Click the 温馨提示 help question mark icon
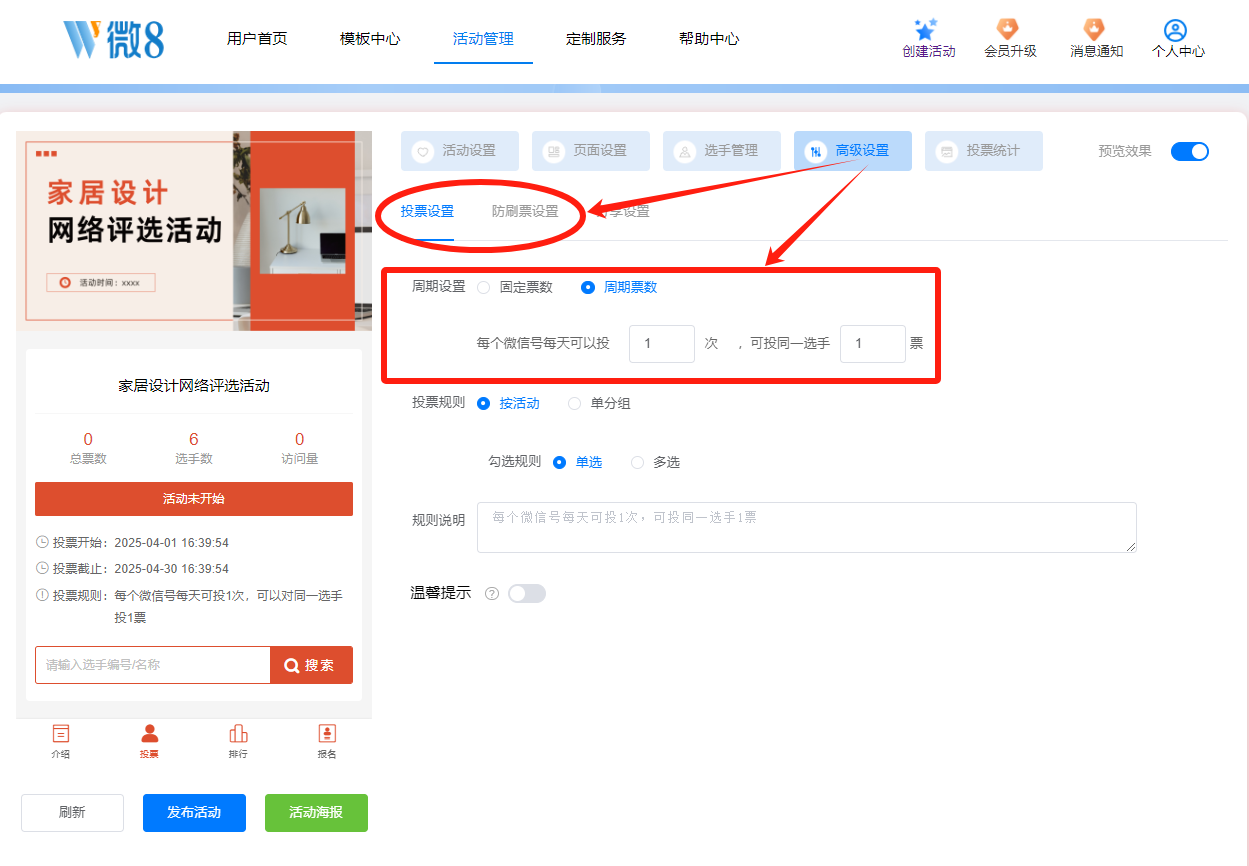 point(492,593)
